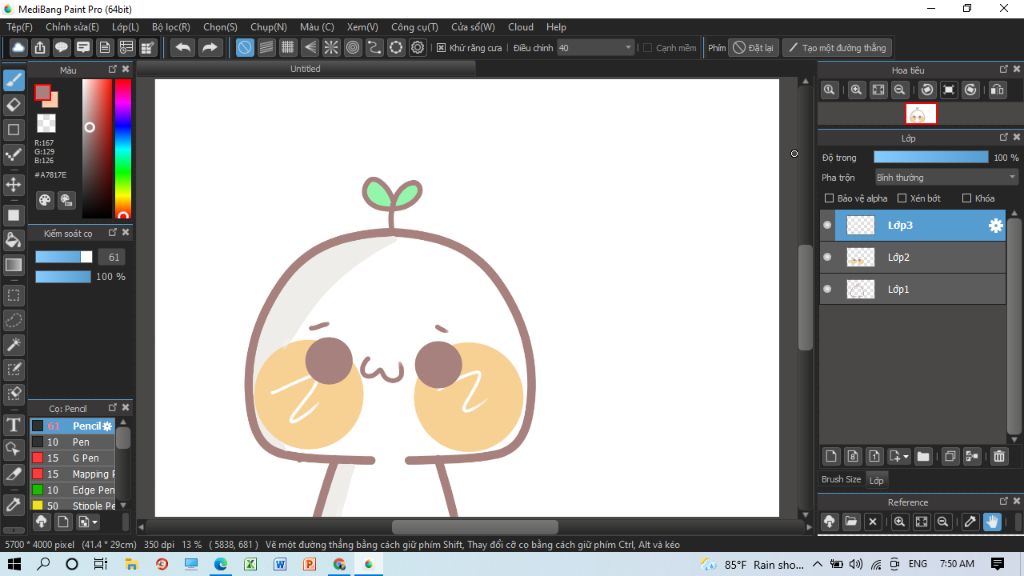Viewport: 1024px width, 576px height.
Task: Select the Move tool
Action: pyautogui.click(x=14, y=185)
